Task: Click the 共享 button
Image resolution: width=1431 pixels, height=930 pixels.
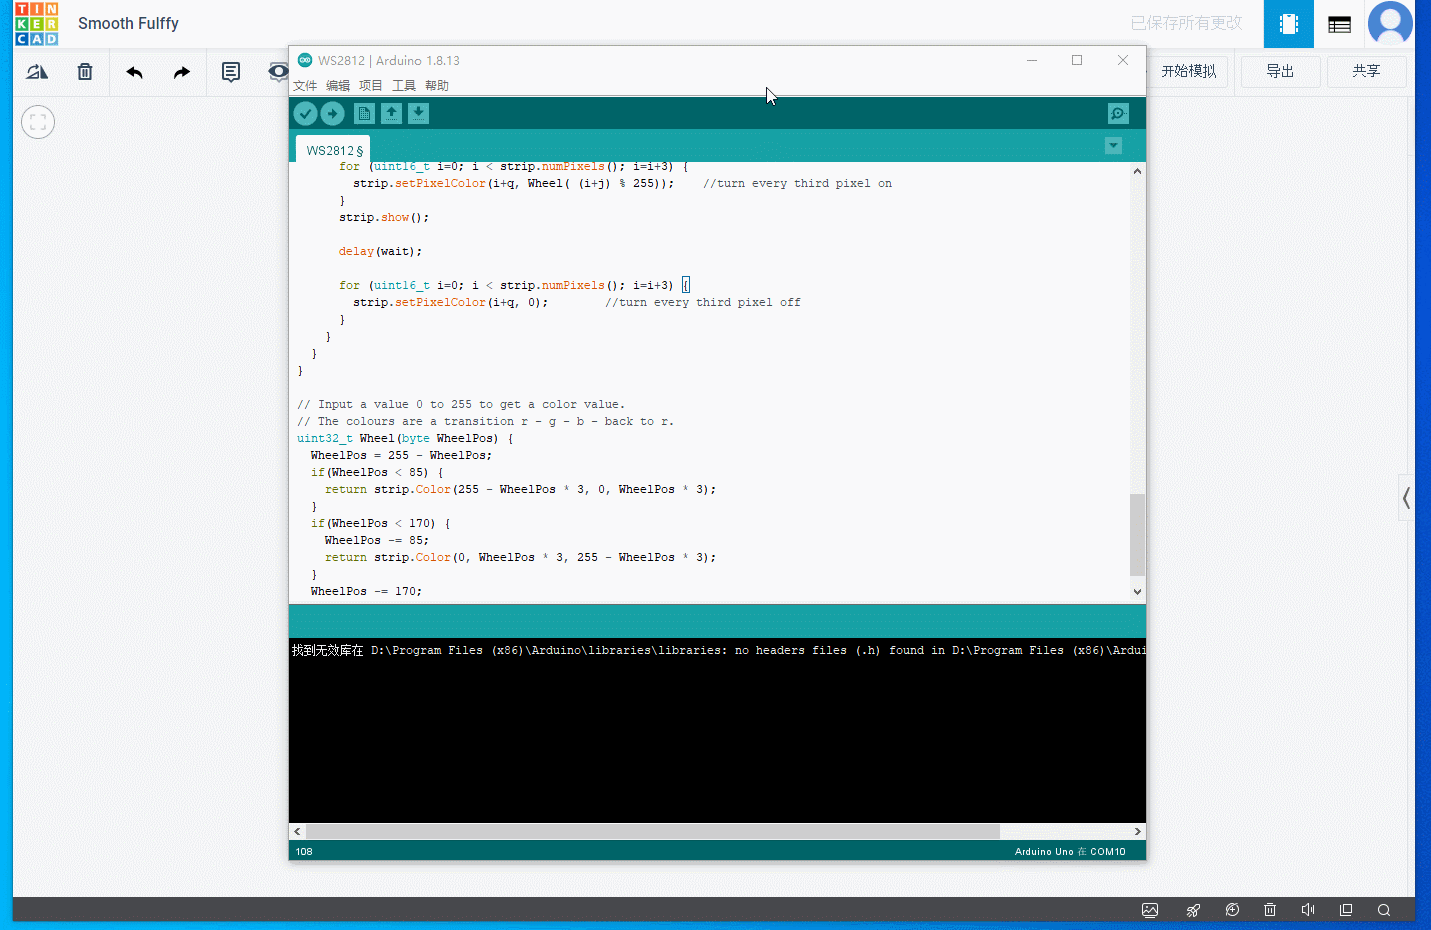Action: pyautogui.click(x=1367, y=71)
